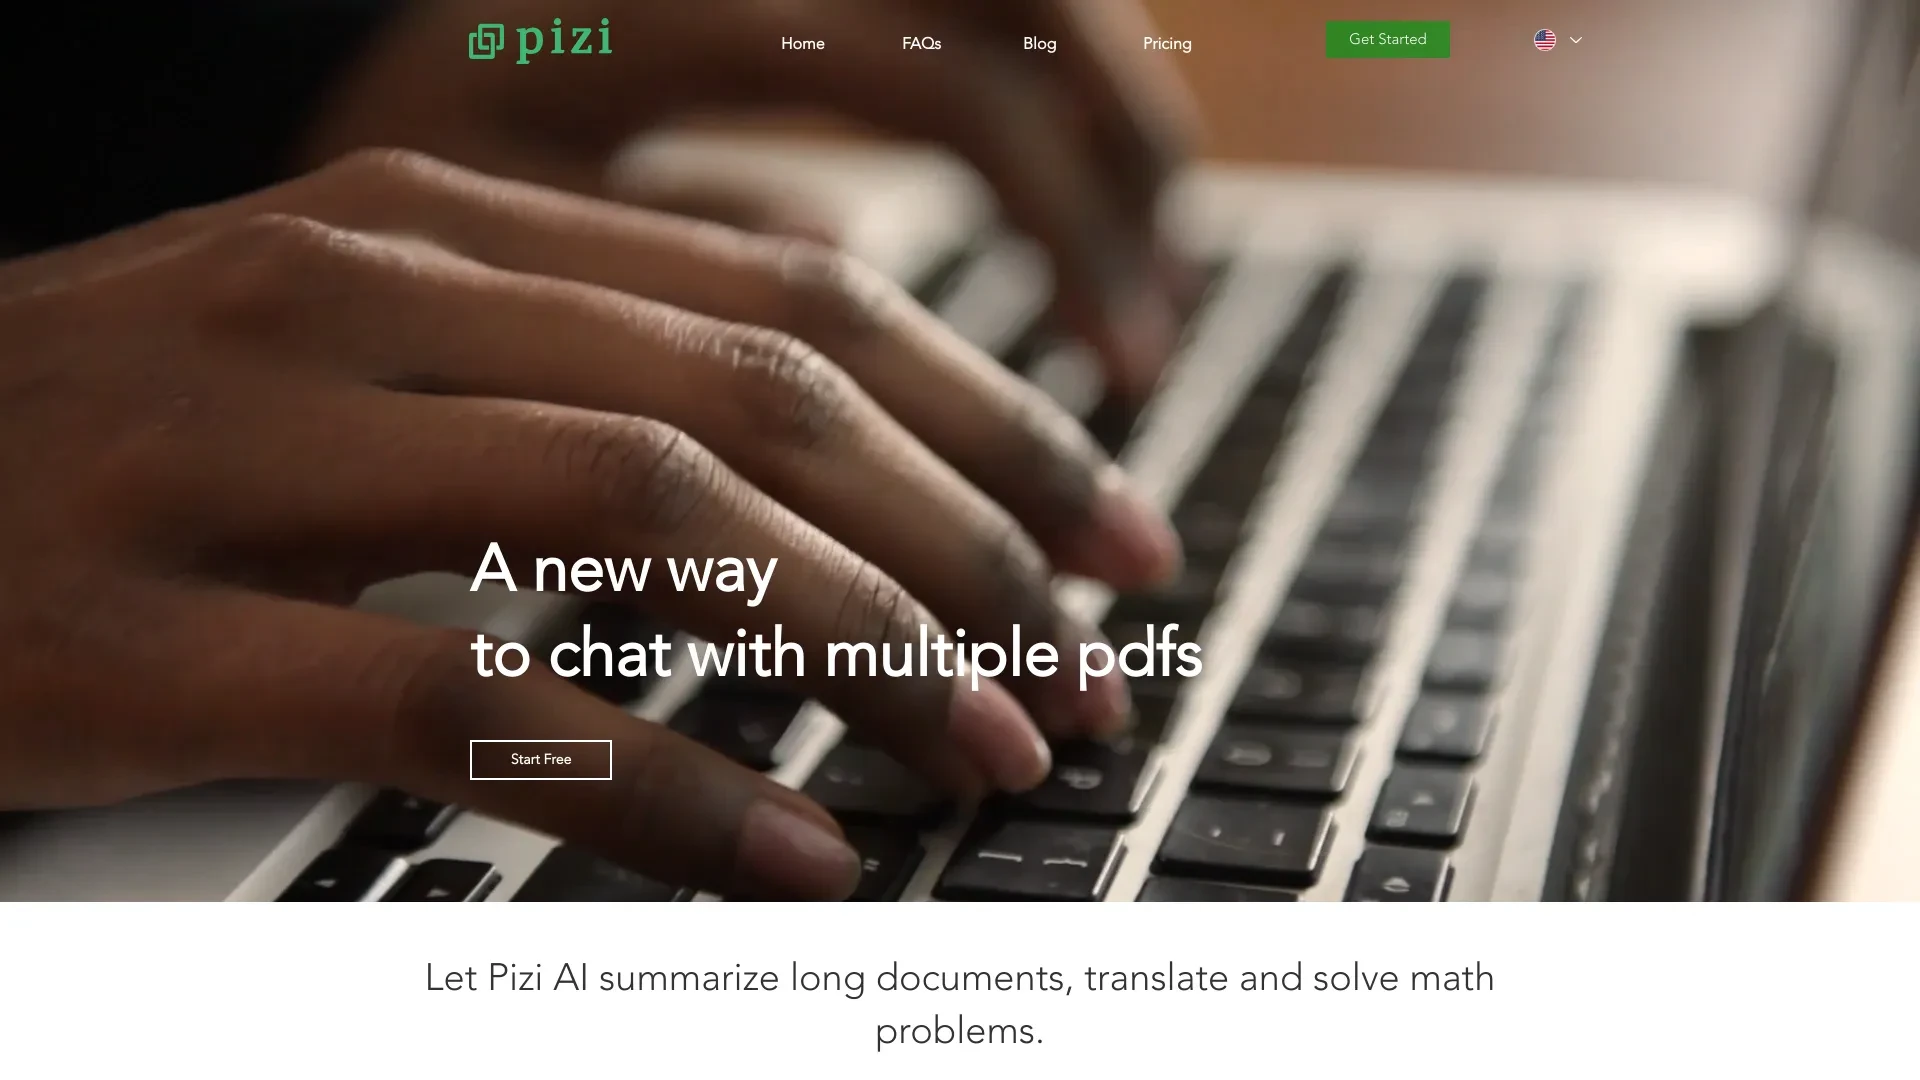Open the FAQs tab
This screenshot has height=1080, width=1920.
[922, 44]
